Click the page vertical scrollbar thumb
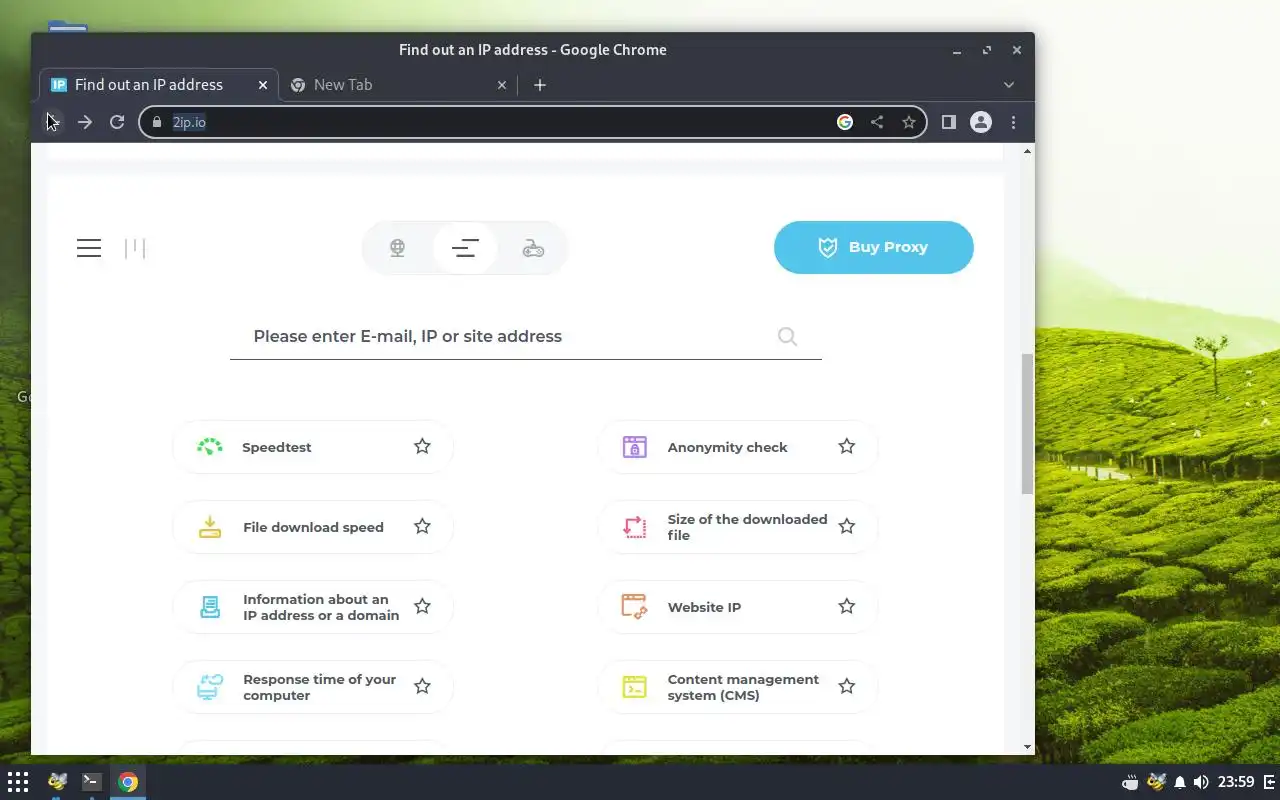The height and width of the screenshot is (800, 1280). [1027, 423]
